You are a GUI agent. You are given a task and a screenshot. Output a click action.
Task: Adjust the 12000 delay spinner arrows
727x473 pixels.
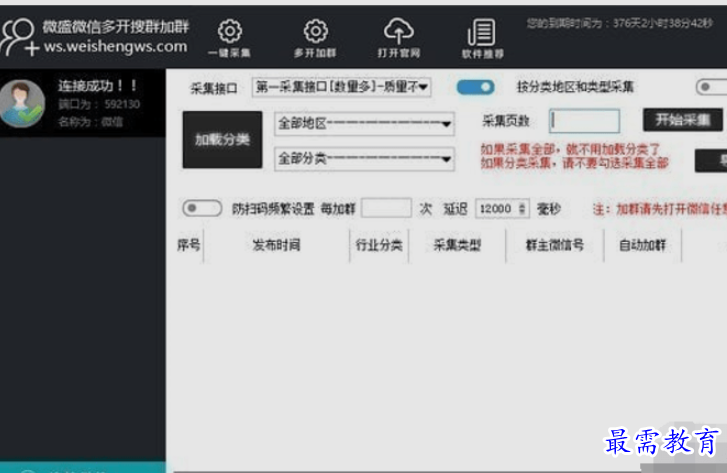pos(522,209)
